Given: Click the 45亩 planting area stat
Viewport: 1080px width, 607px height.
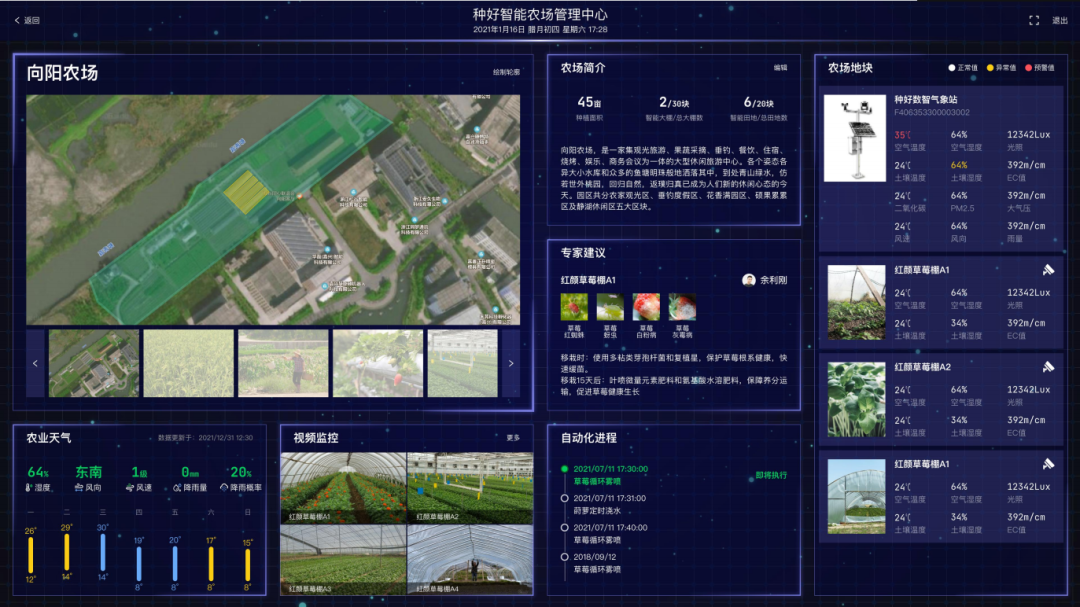Looking at the screenshot, I should (589, 103).
